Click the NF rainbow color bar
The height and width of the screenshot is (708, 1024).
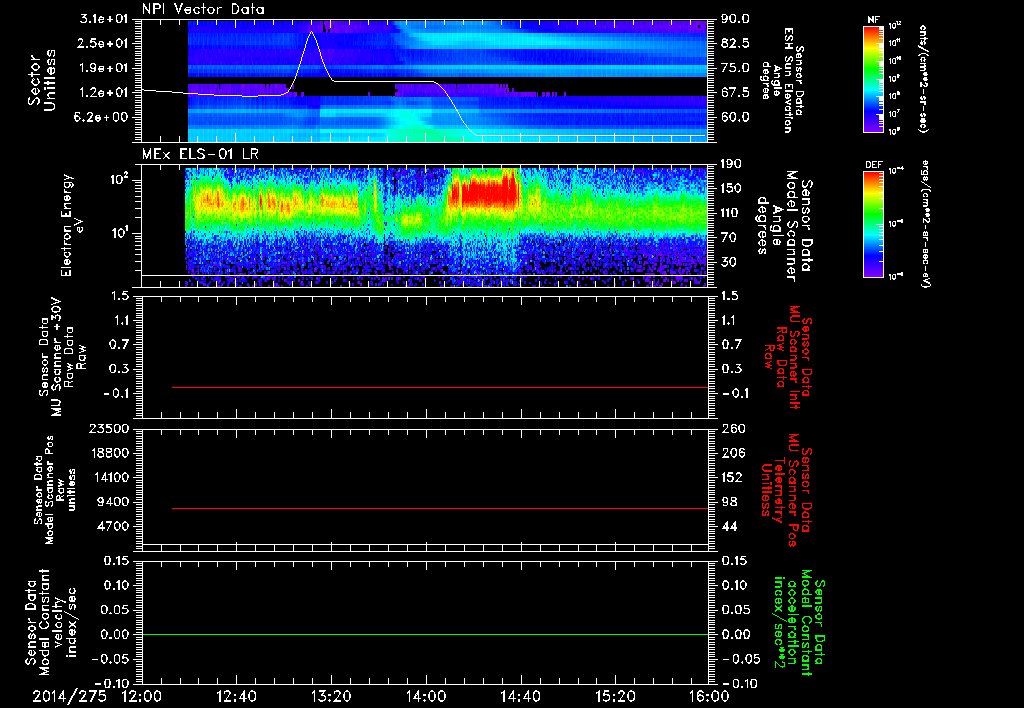873,78
